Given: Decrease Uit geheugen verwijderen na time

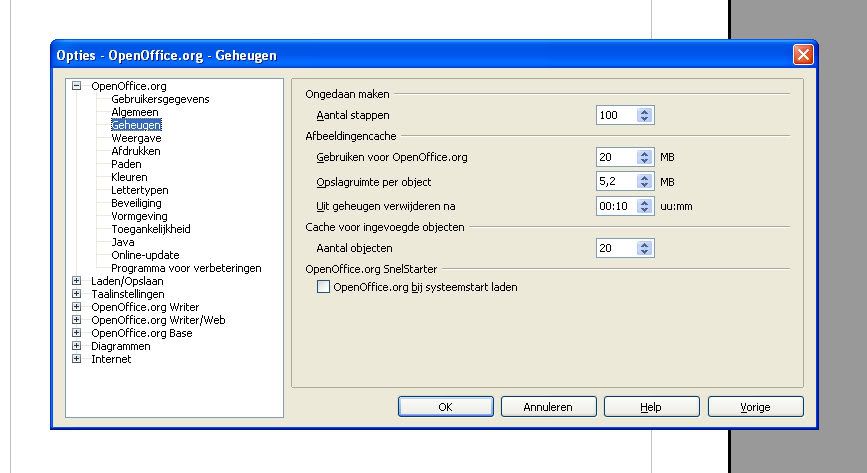Looking at the screenshot, I should pyautogui.click(x=644, y=209).
